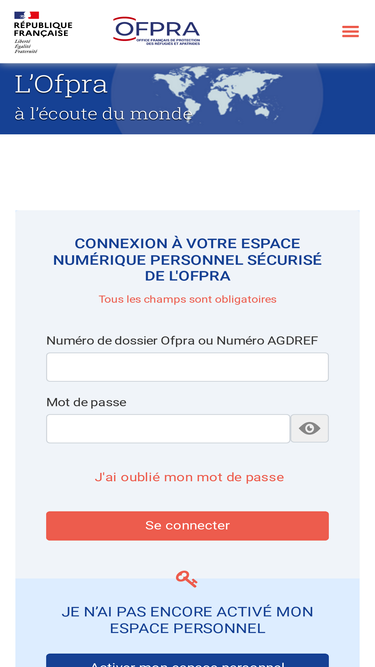Click the Mot de passe label
The width and height of the screenshot is (375, 667).
[x=86, y=402]
